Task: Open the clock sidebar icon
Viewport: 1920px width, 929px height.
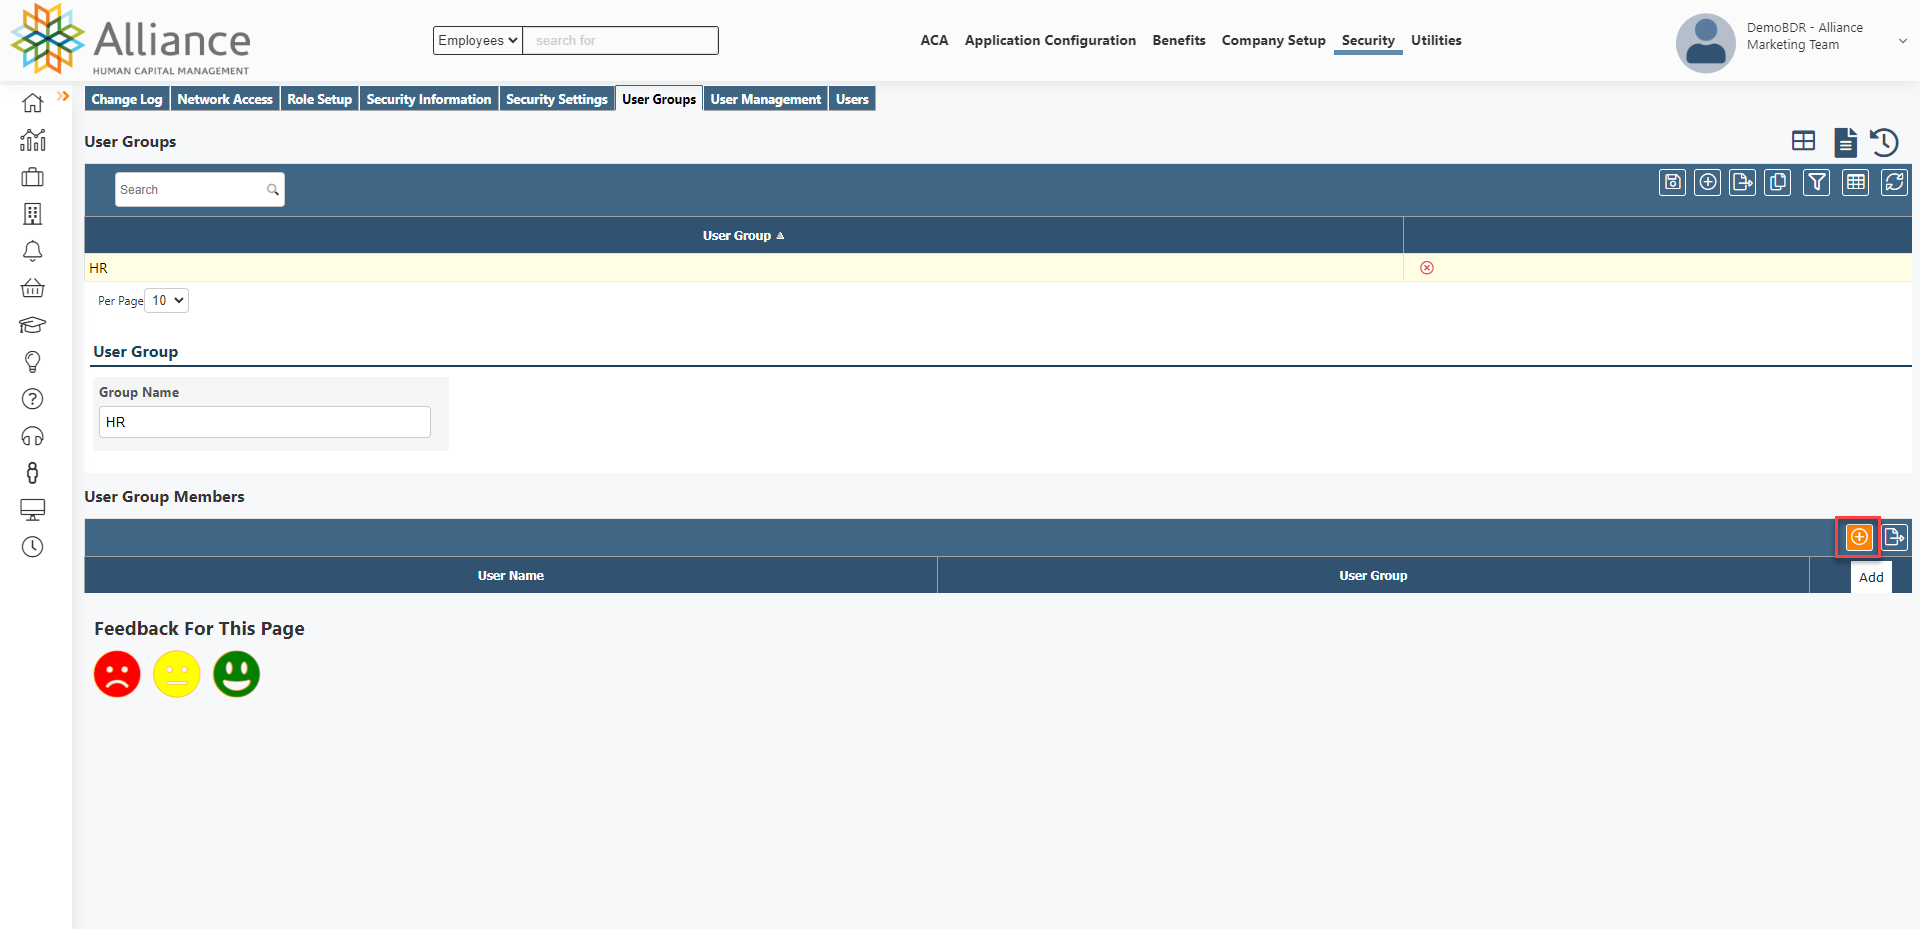Action: tap(33, 547)
